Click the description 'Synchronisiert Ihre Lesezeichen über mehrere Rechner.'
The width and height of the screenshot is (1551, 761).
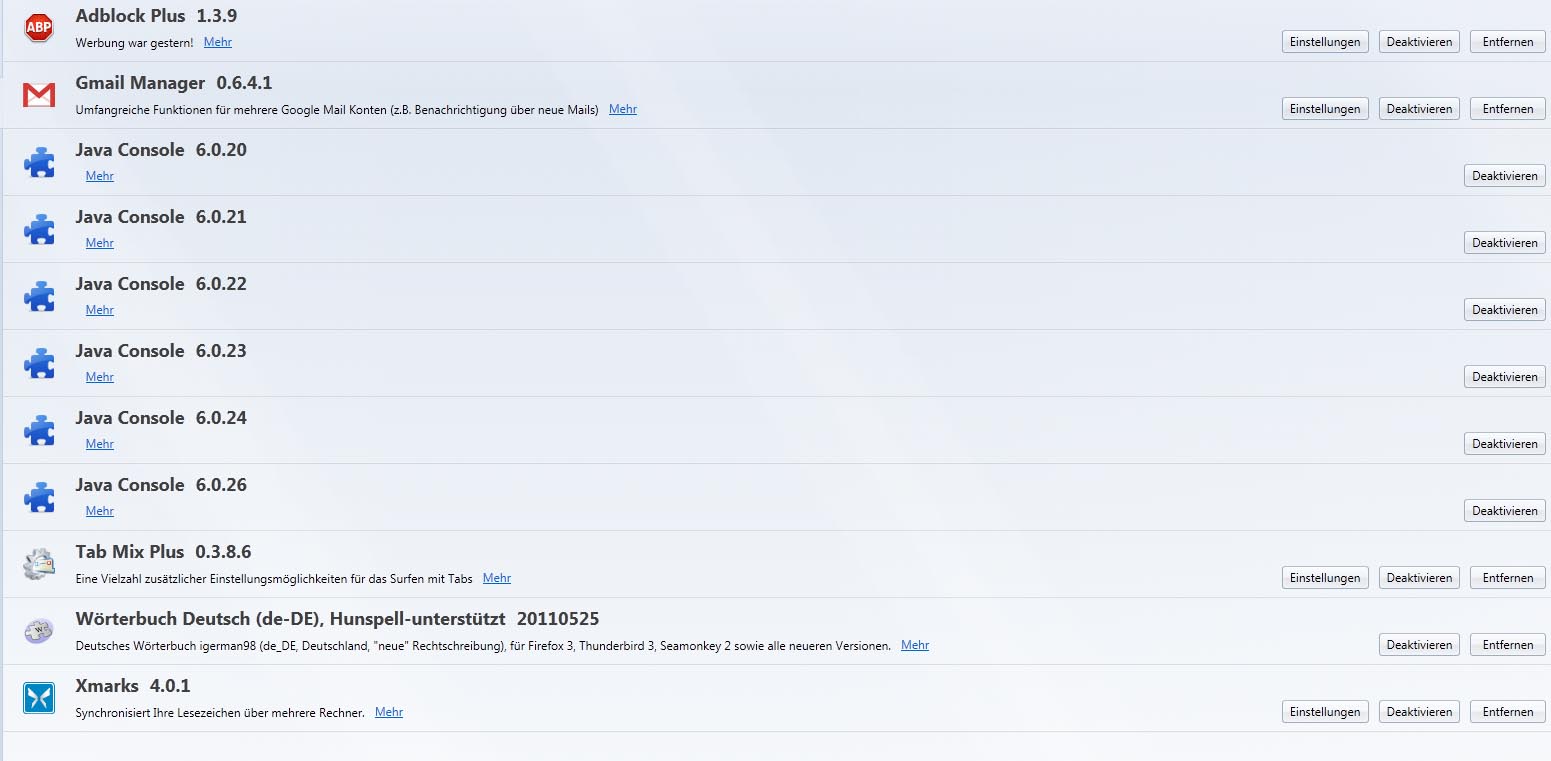point(220,713)
